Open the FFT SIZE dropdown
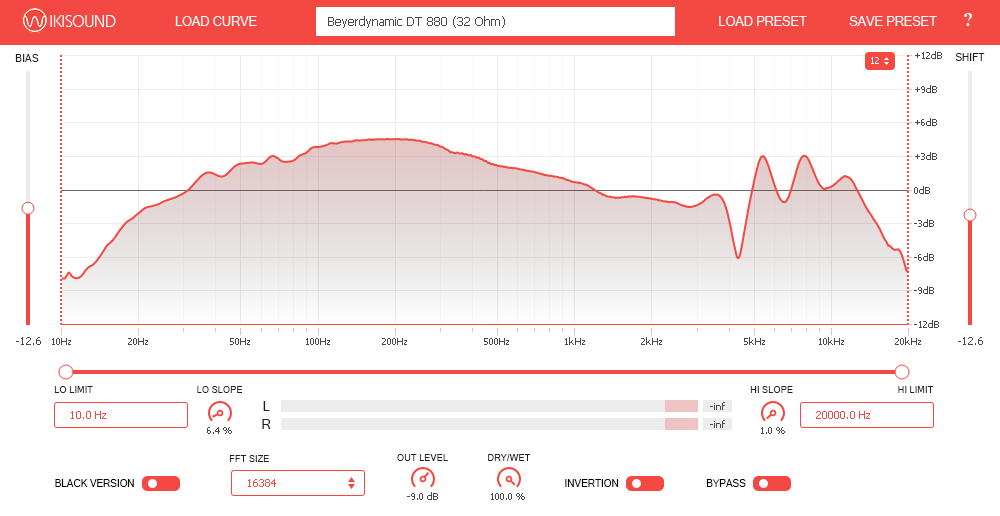The image size is (1000, 516). click(298, 483)
